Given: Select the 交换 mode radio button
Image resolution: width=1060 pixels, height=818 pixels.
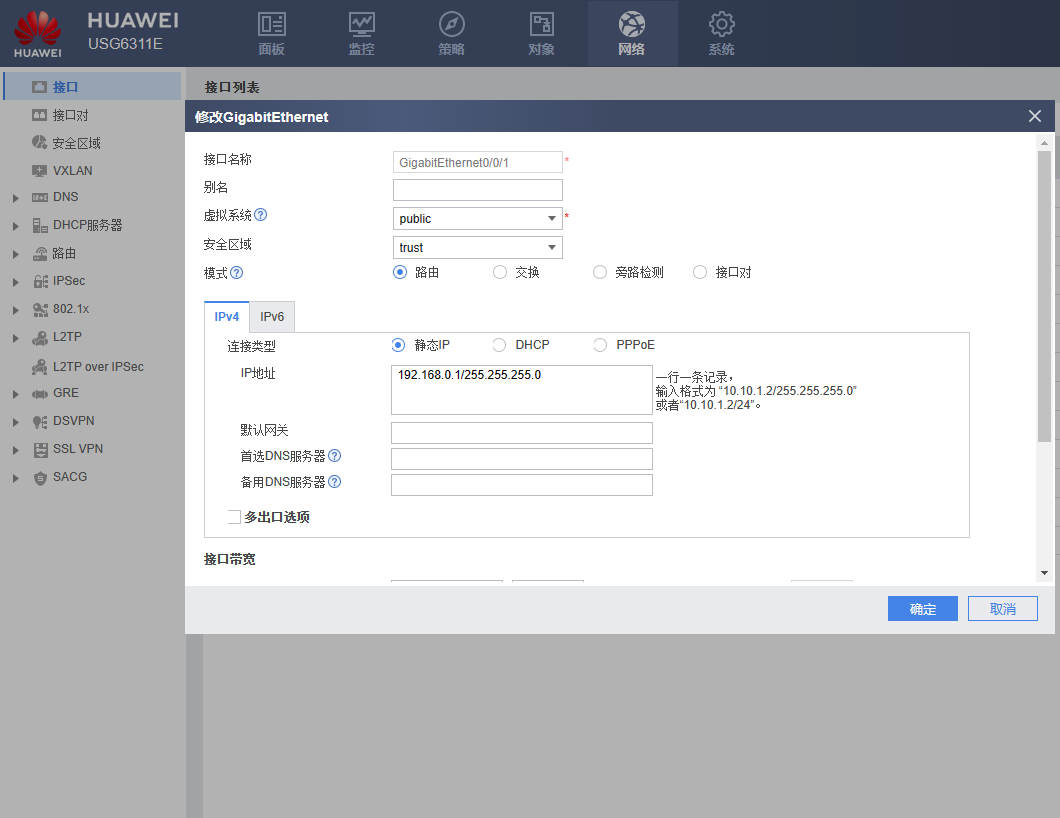Looking at the screenshot, I should (x=500, y=272).
